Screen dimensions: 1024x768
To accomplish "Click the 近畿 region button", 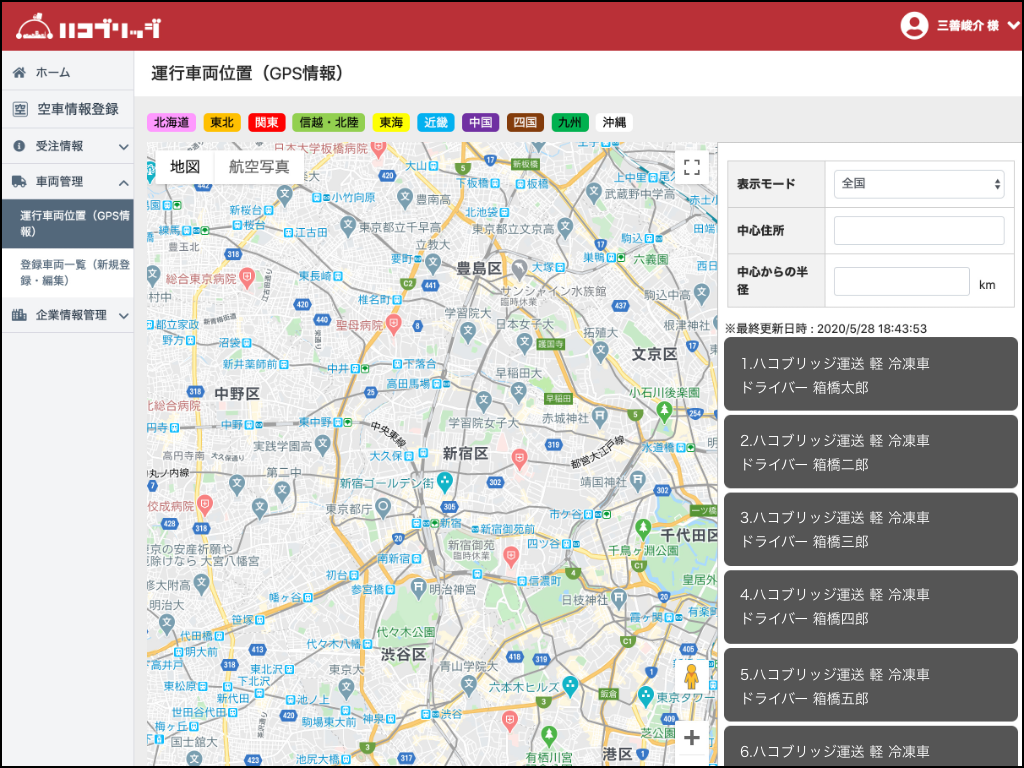I will (436, 122).
